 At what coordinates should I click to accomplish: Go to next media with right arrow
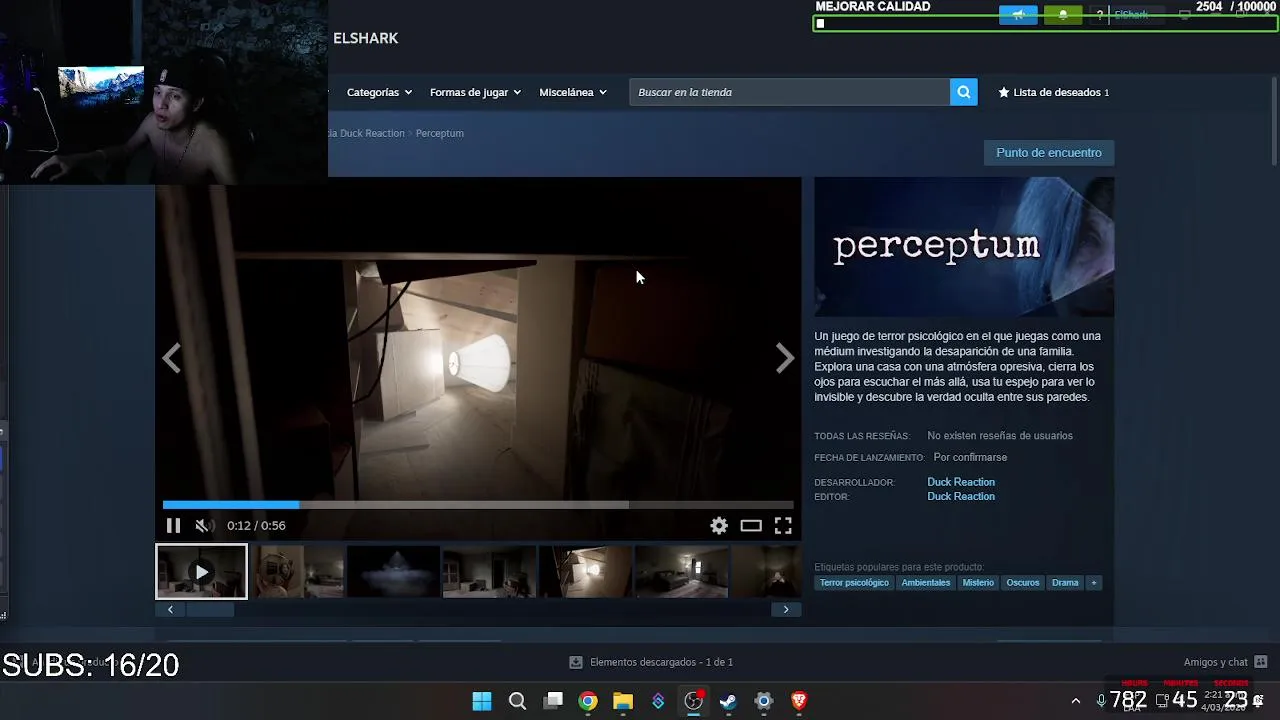785,358
